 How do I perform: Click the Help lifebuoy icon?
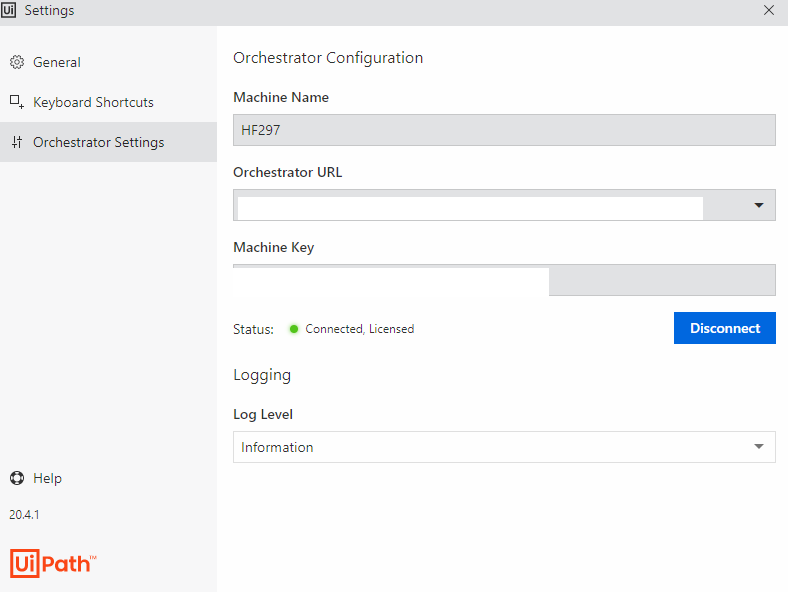tap(17, 478)
